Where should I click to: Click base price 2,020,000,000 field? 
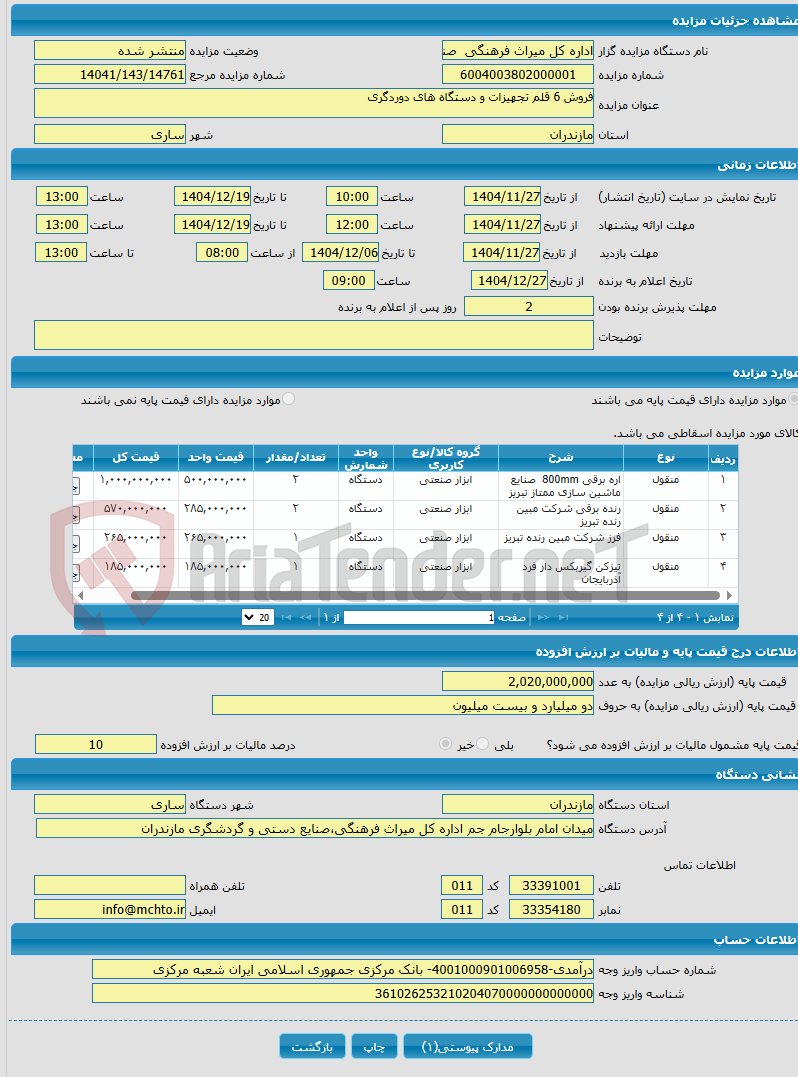[x=518, y=681]
